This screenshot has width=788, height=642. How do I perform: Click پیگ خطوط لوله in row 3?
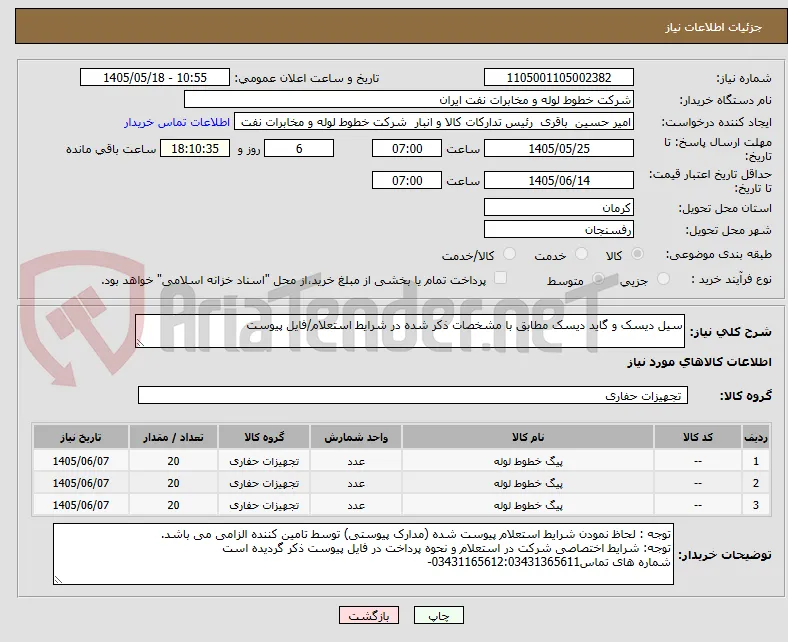coord(528,505)
